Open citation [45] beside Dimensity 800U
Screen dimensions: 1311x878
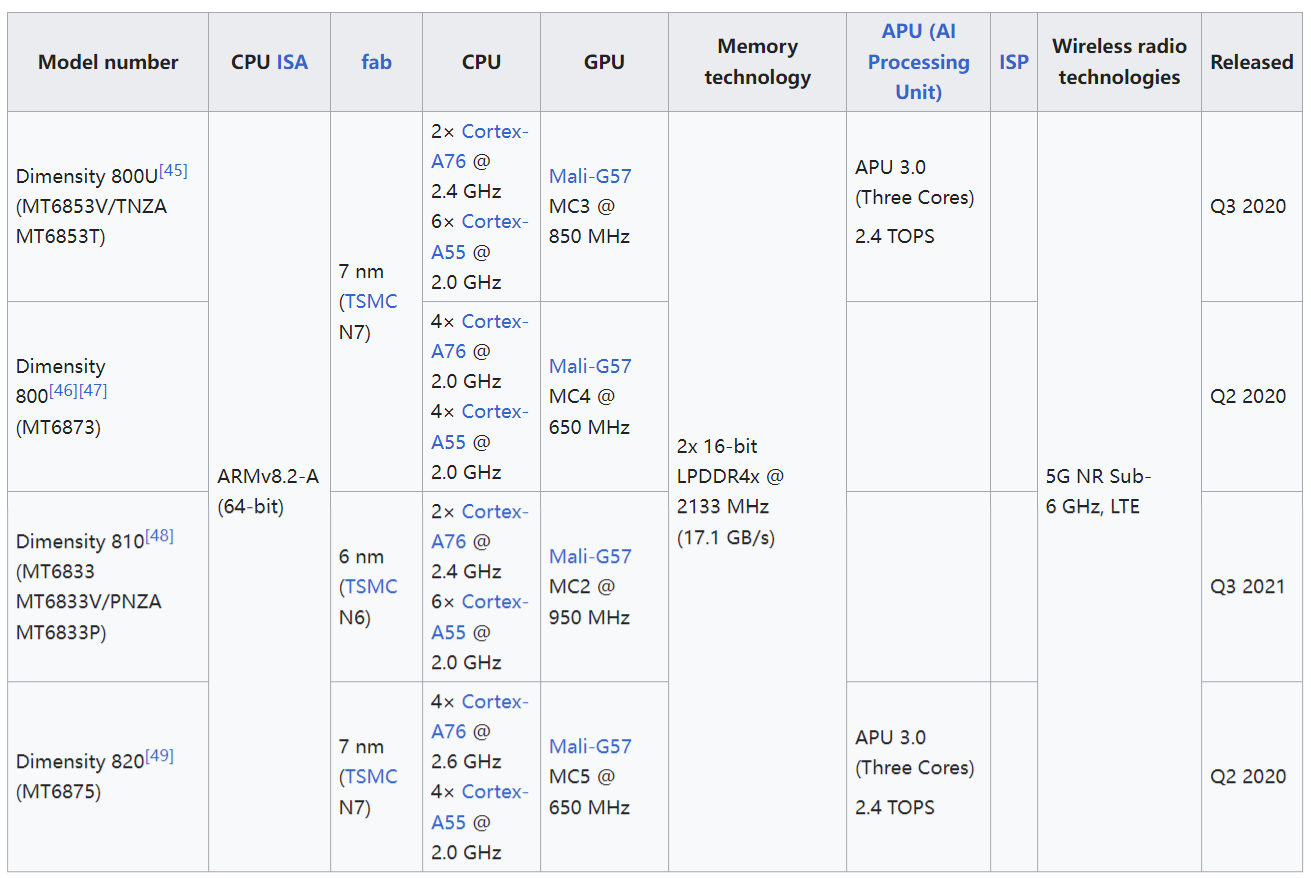[x=173, y=171]
